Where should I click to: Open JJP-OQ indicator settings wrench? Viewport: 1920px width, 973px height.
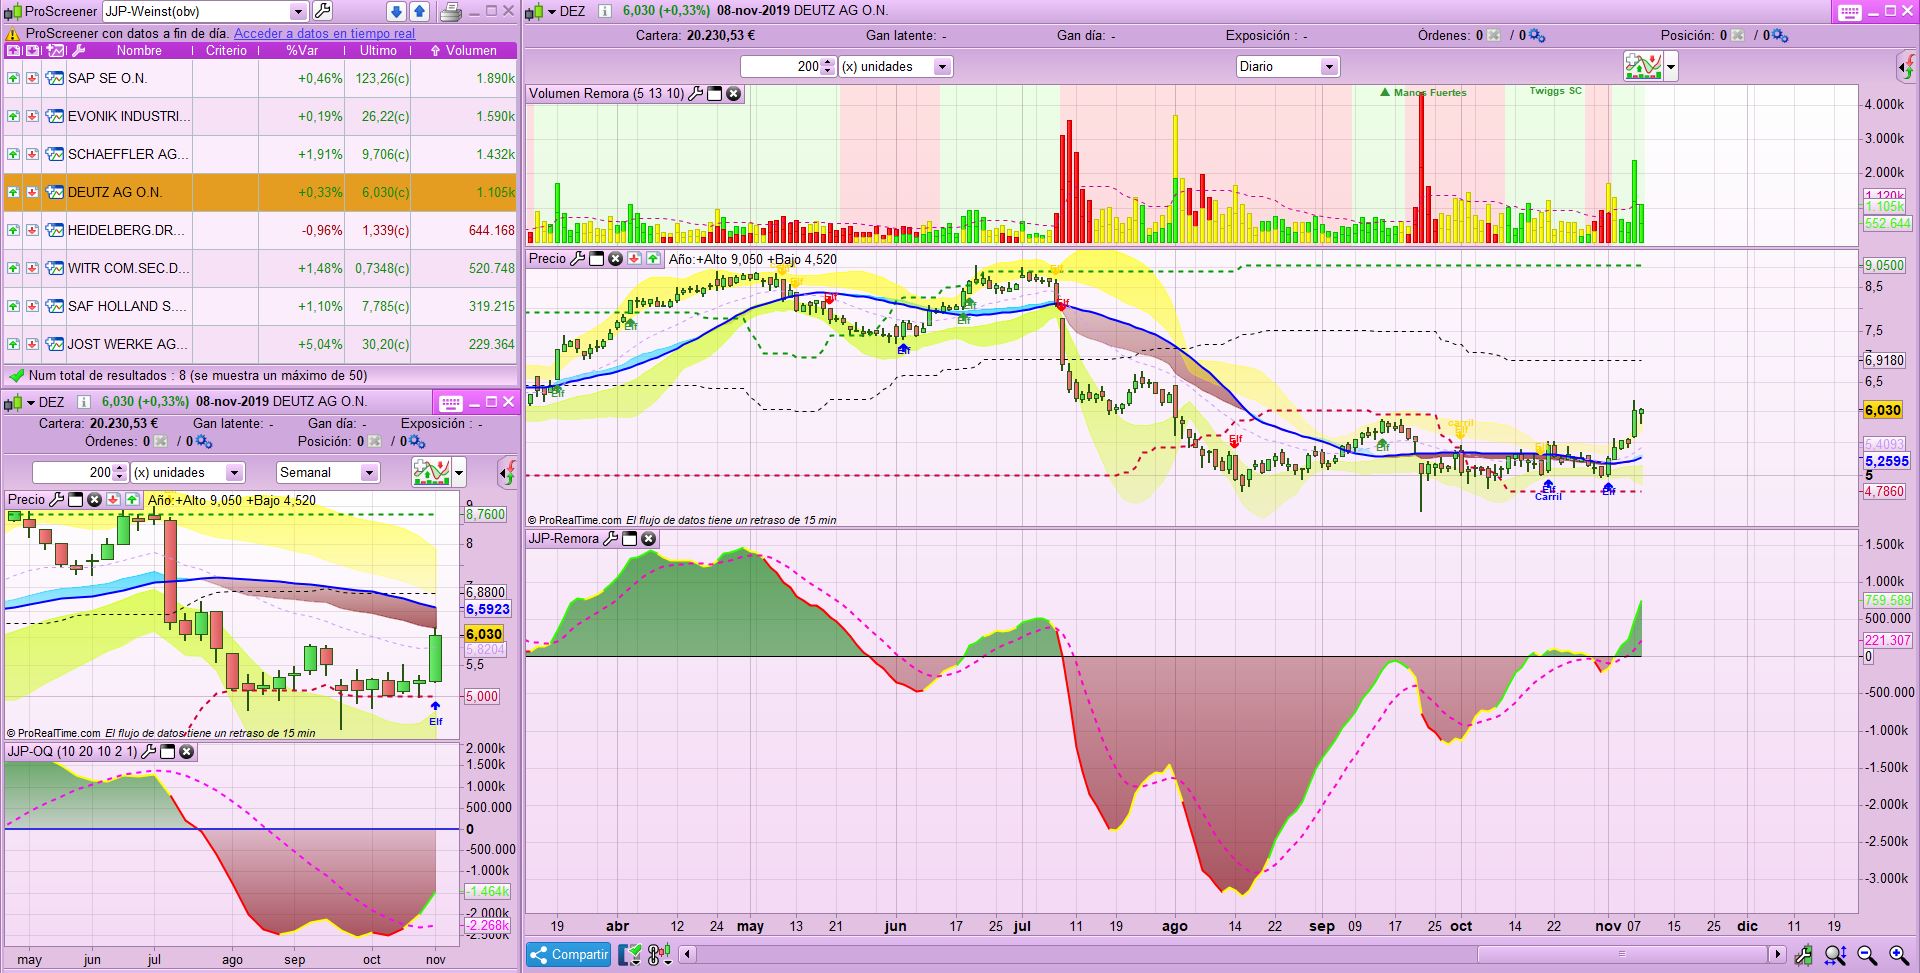pos(149,751)
